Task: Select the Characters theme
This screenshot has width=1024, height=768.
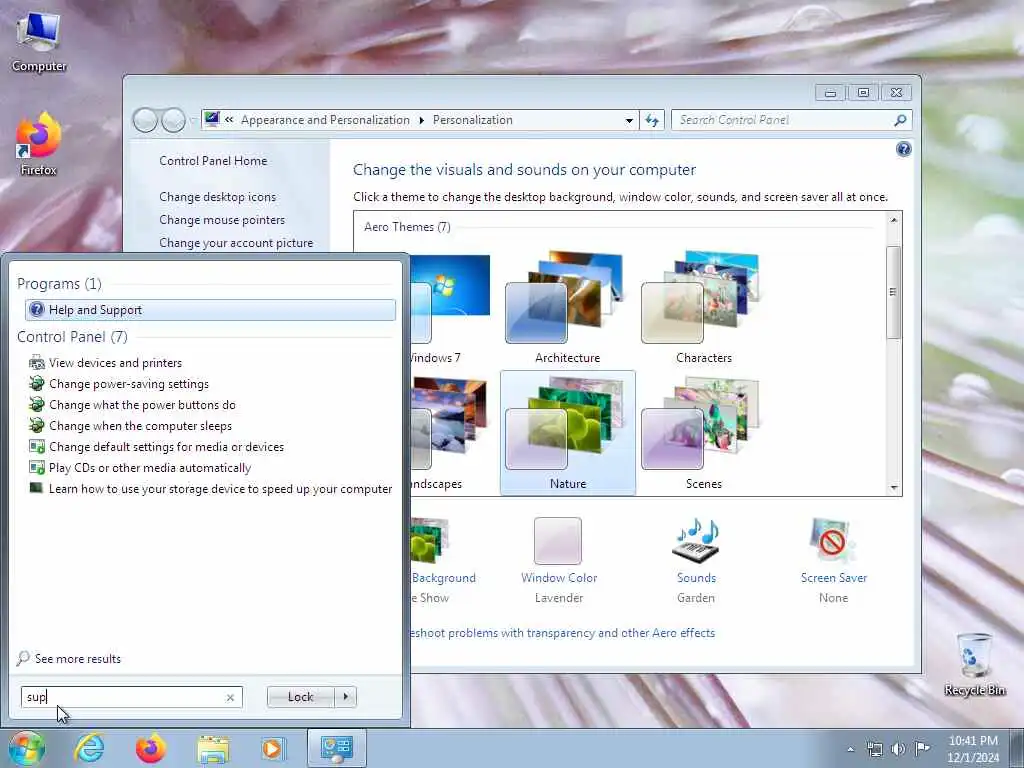Action: click(x=703, y=307)
